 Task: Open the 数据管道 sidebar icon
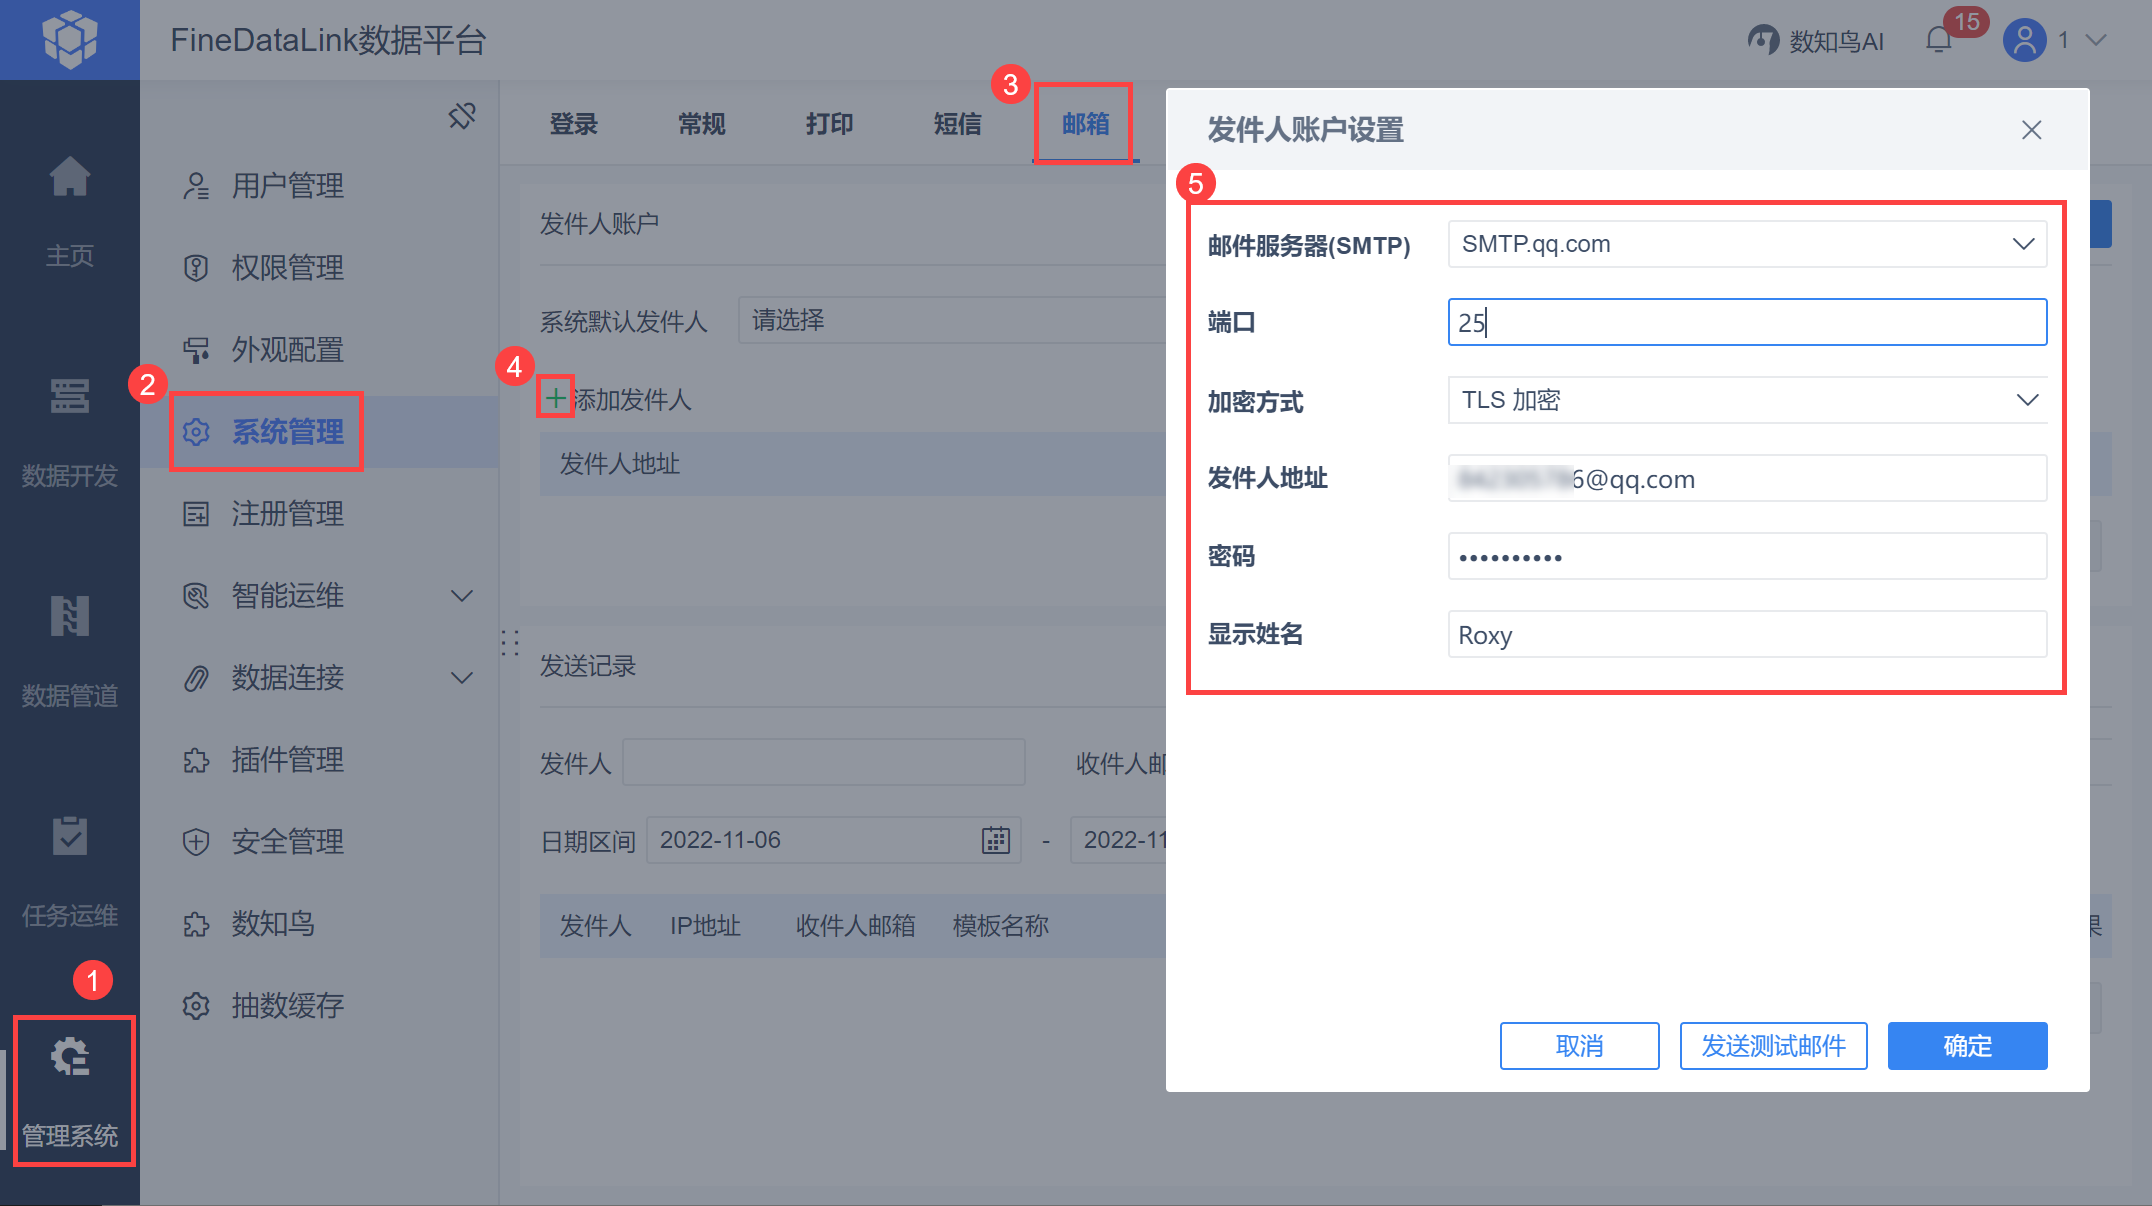pos(70,617)
